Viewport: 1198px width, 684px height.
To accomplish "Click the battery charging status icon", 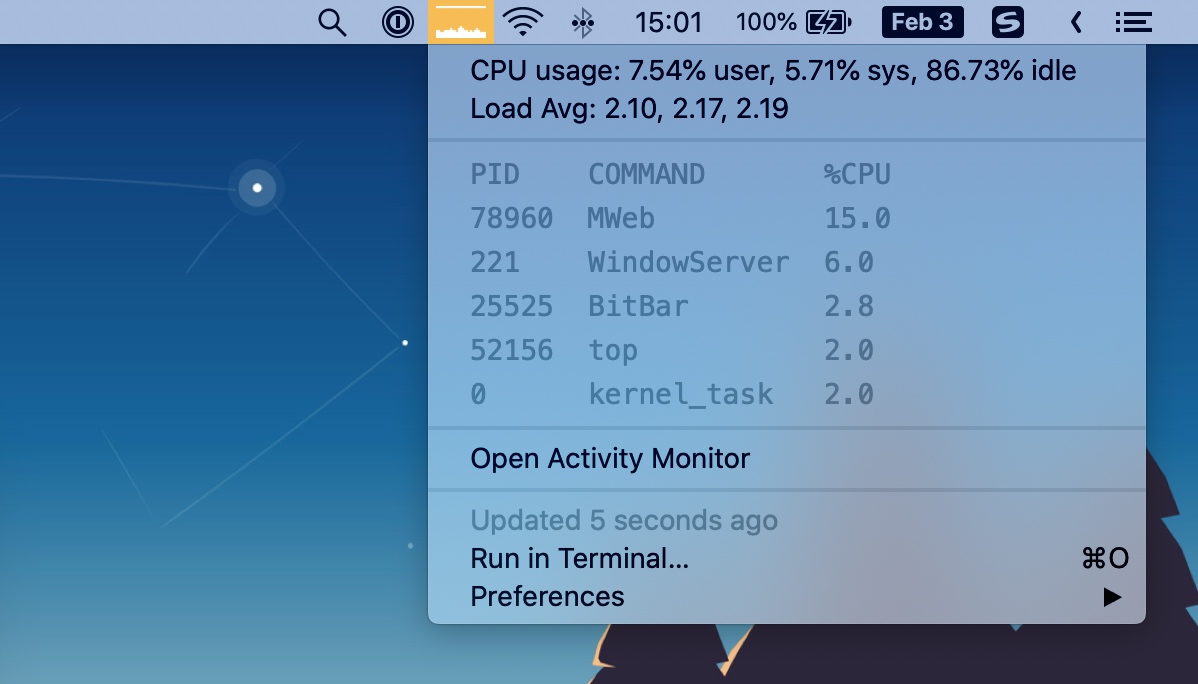I will (x=828, y=22).
